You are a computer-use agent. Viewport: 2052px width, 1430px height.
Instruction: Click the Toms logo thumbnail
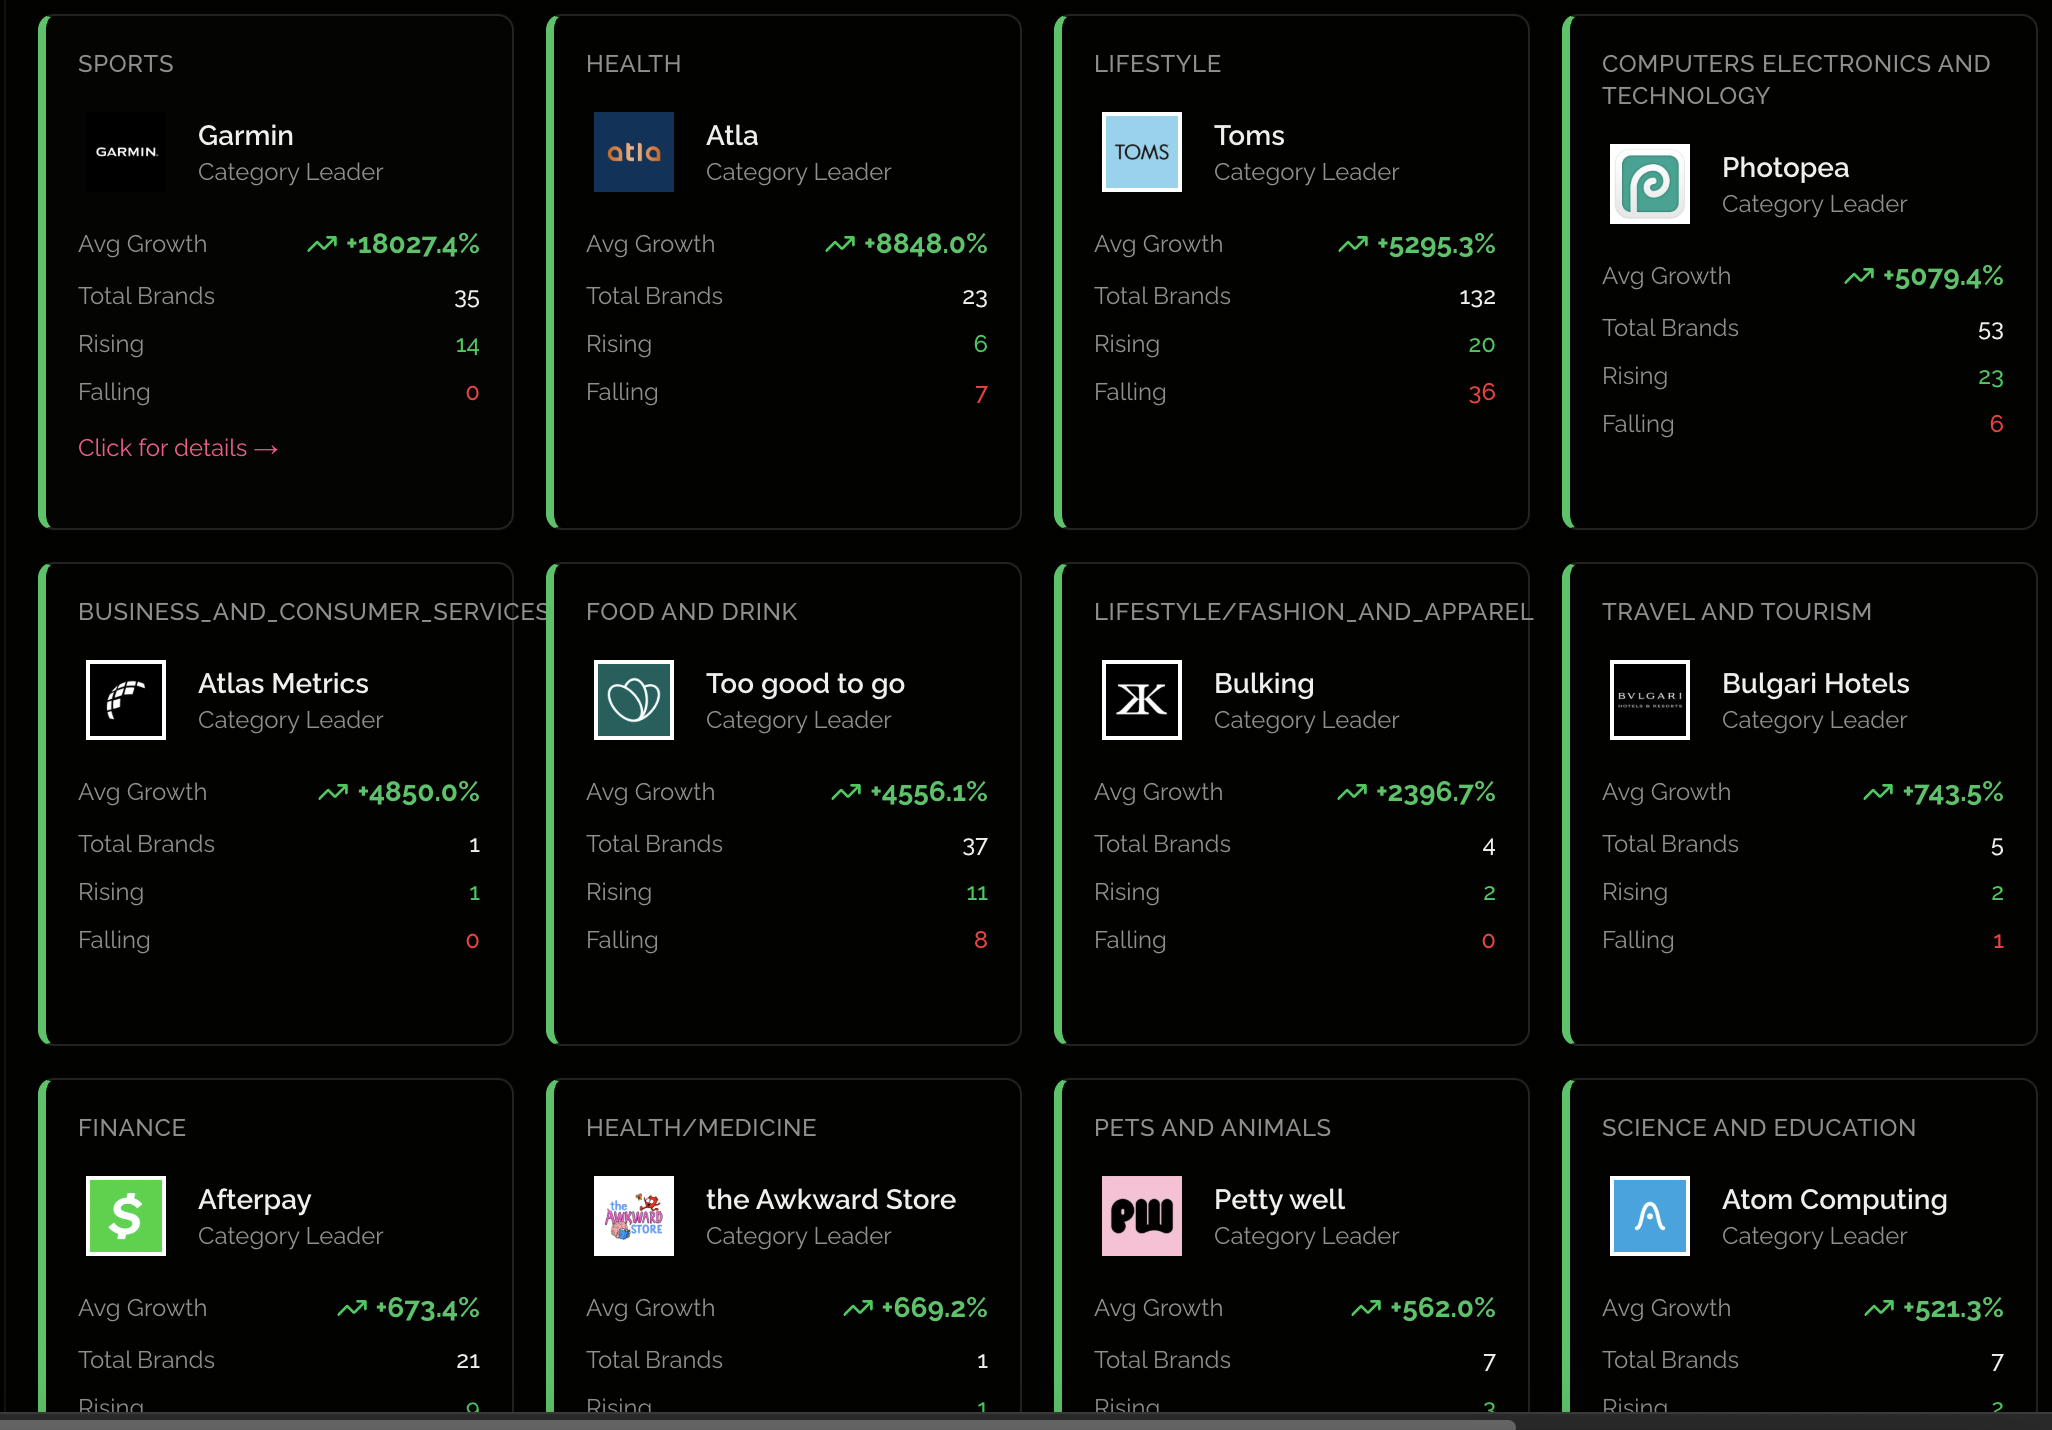point(1142,152)
